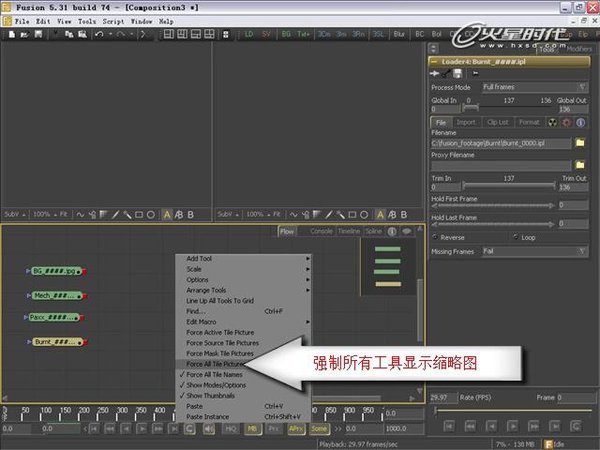
Task: Click the info icon next to Spline tab
Action: (392, 231)
